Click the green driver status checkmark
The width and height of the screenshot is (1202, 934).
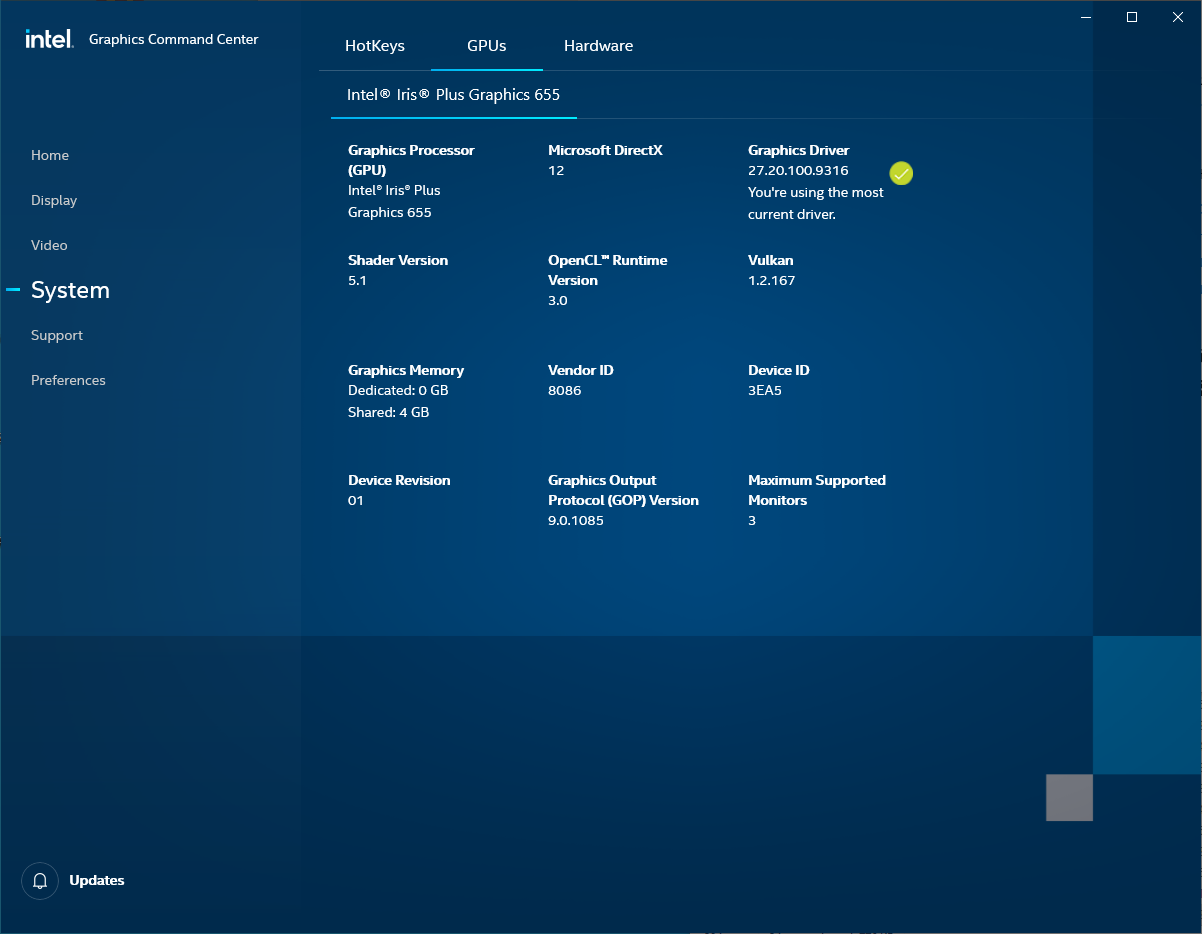pyautogui.click(x=901, y=174)
